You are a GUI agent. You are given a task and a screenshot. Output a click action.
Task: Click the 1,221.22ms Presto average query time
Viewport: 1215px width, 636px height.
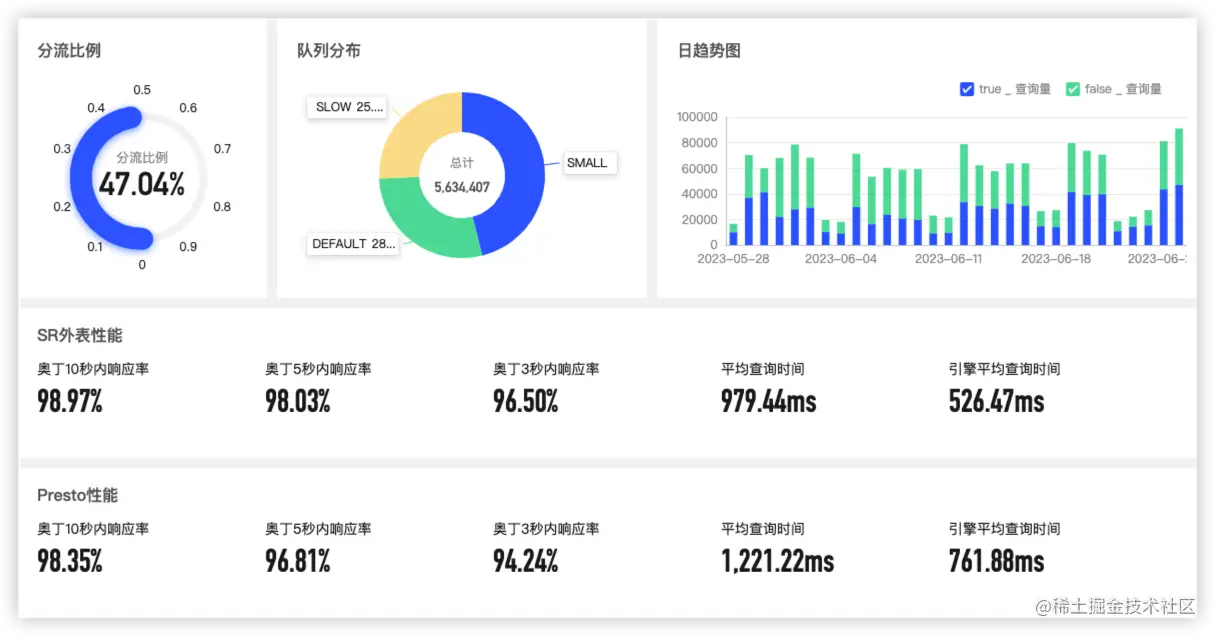click(x=775, y=561)
